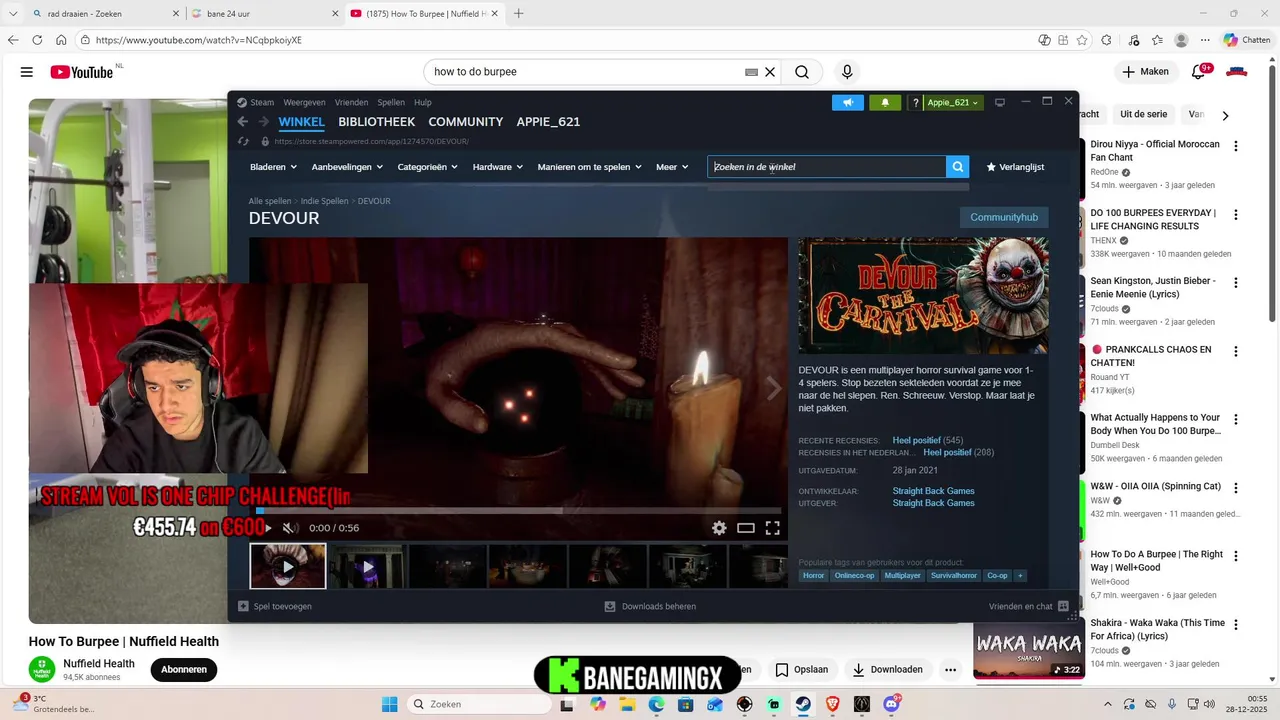Show hidden system tray icons
This screenshot has height=720, width=1280.
pyautogui.click(x=1107, y=704)
